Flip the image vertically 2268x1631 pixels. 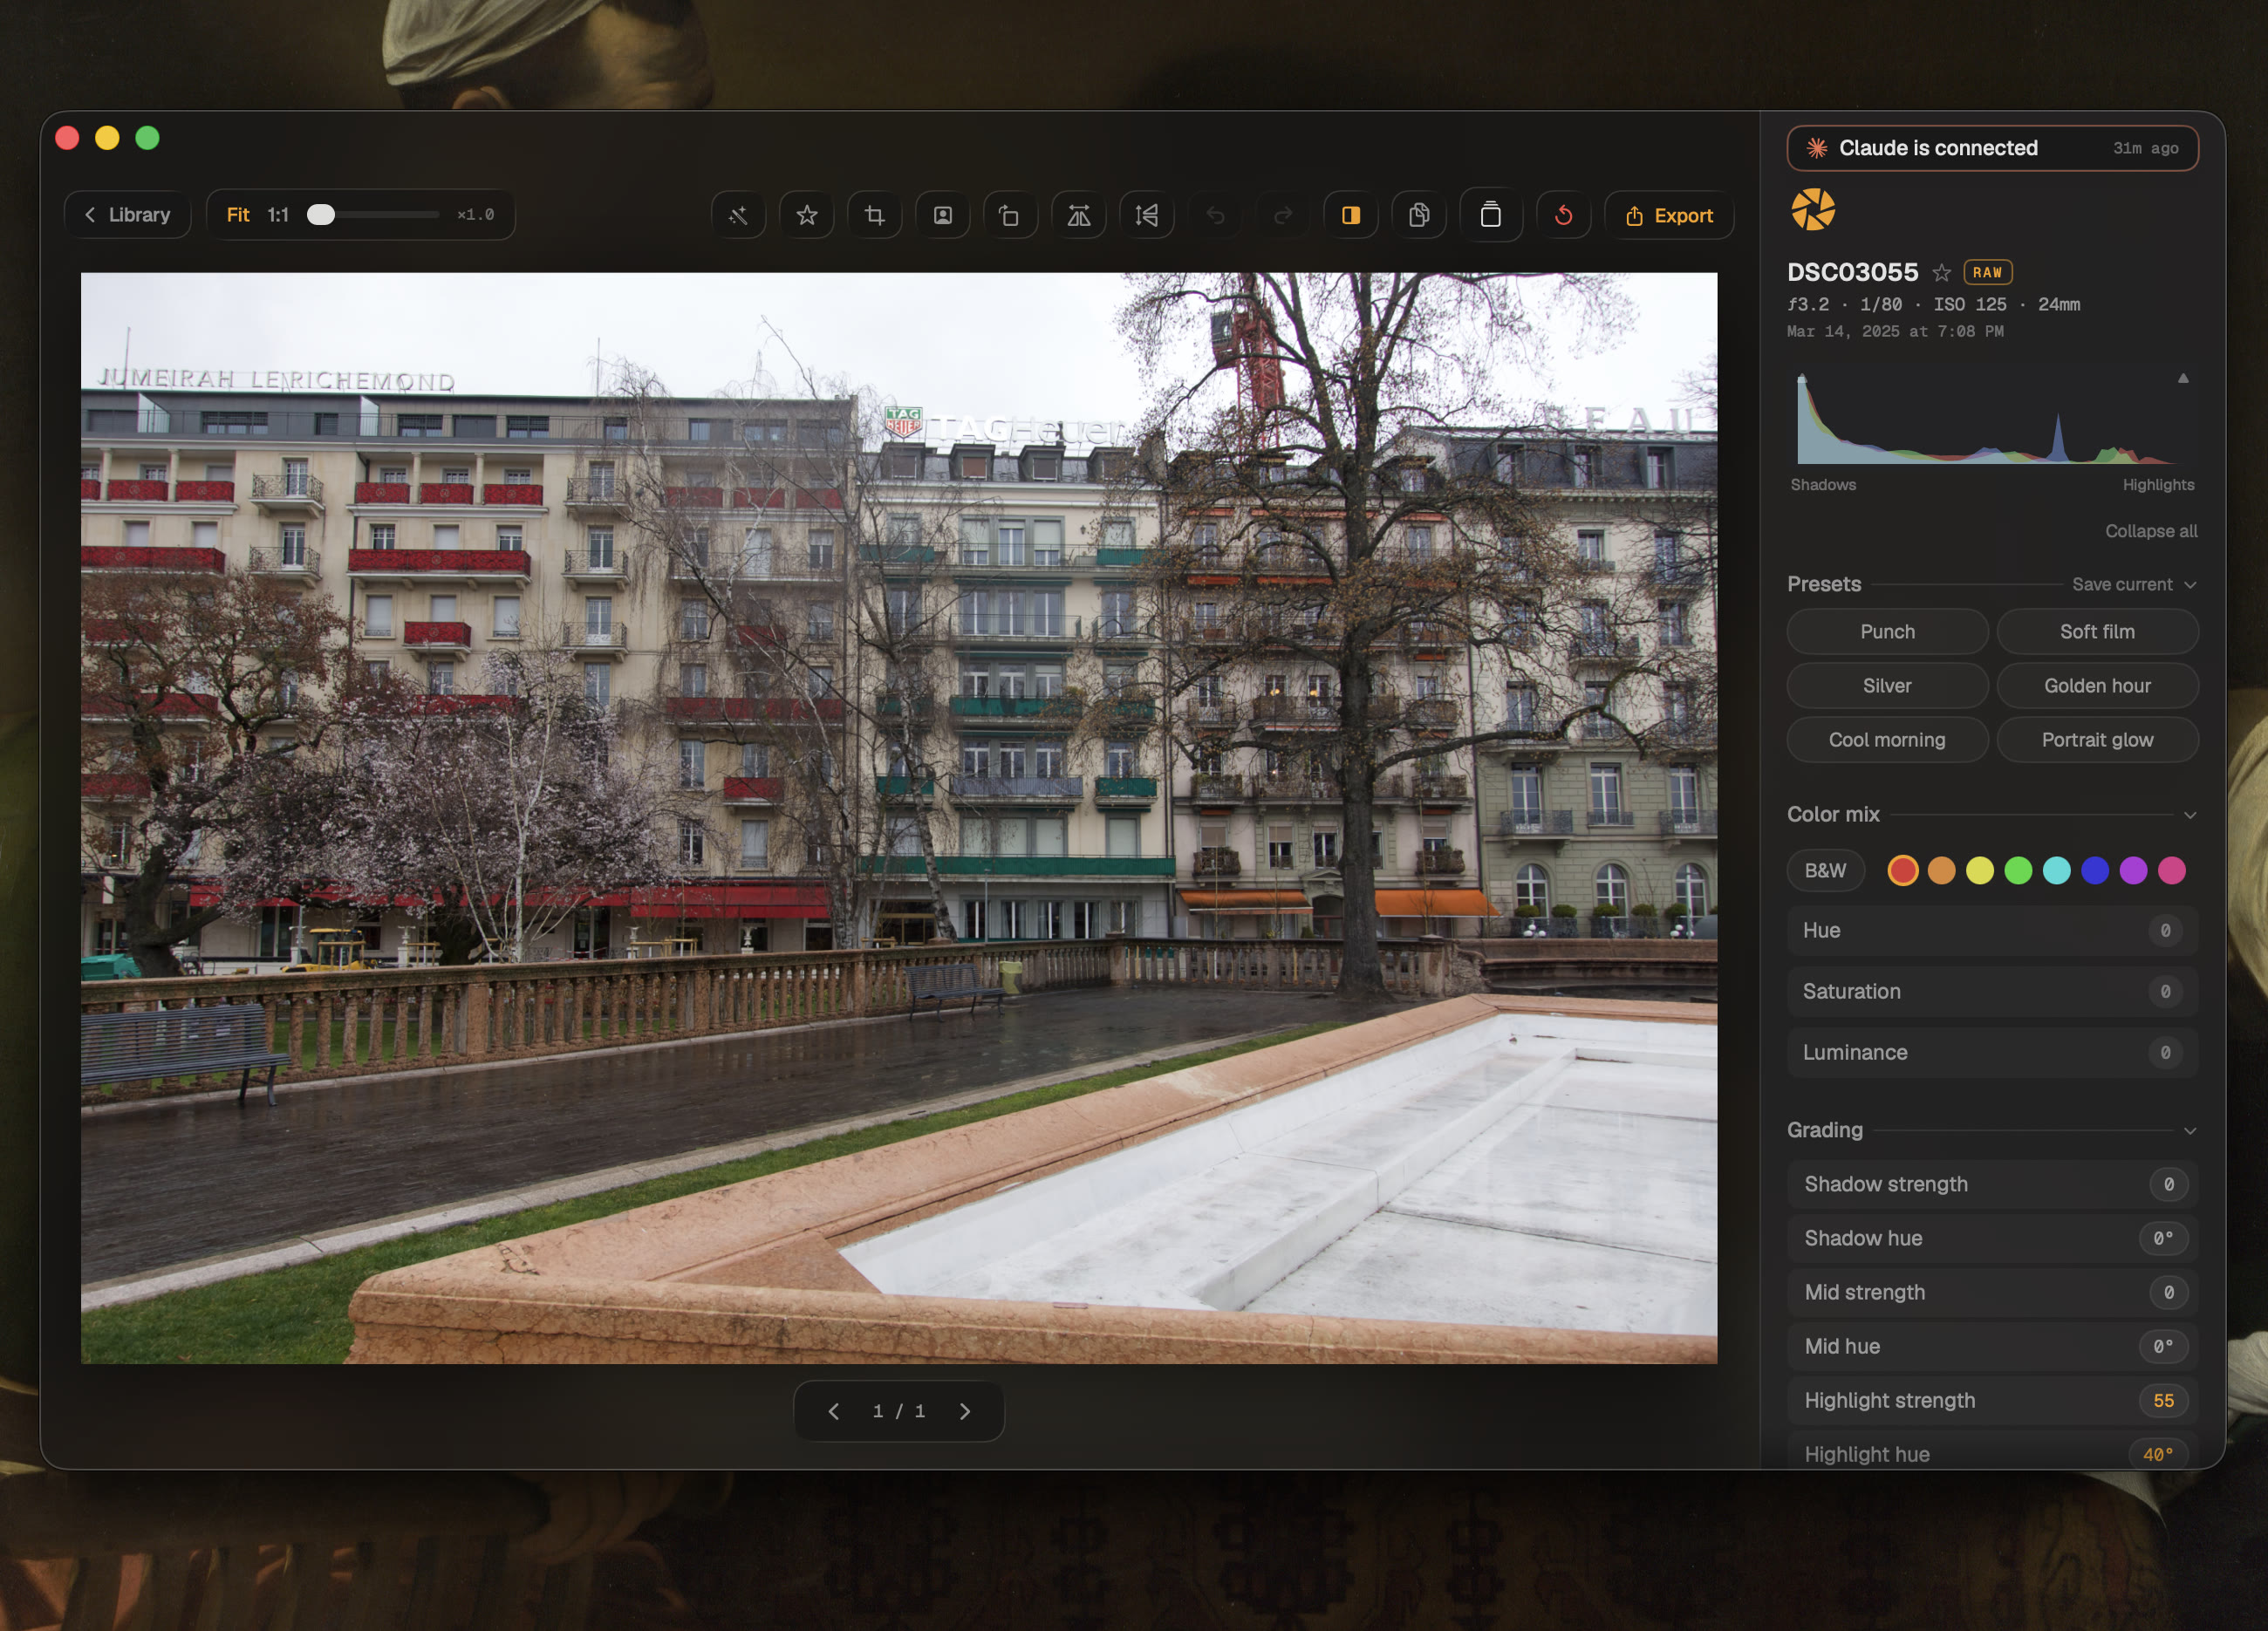coord(1146,215)
